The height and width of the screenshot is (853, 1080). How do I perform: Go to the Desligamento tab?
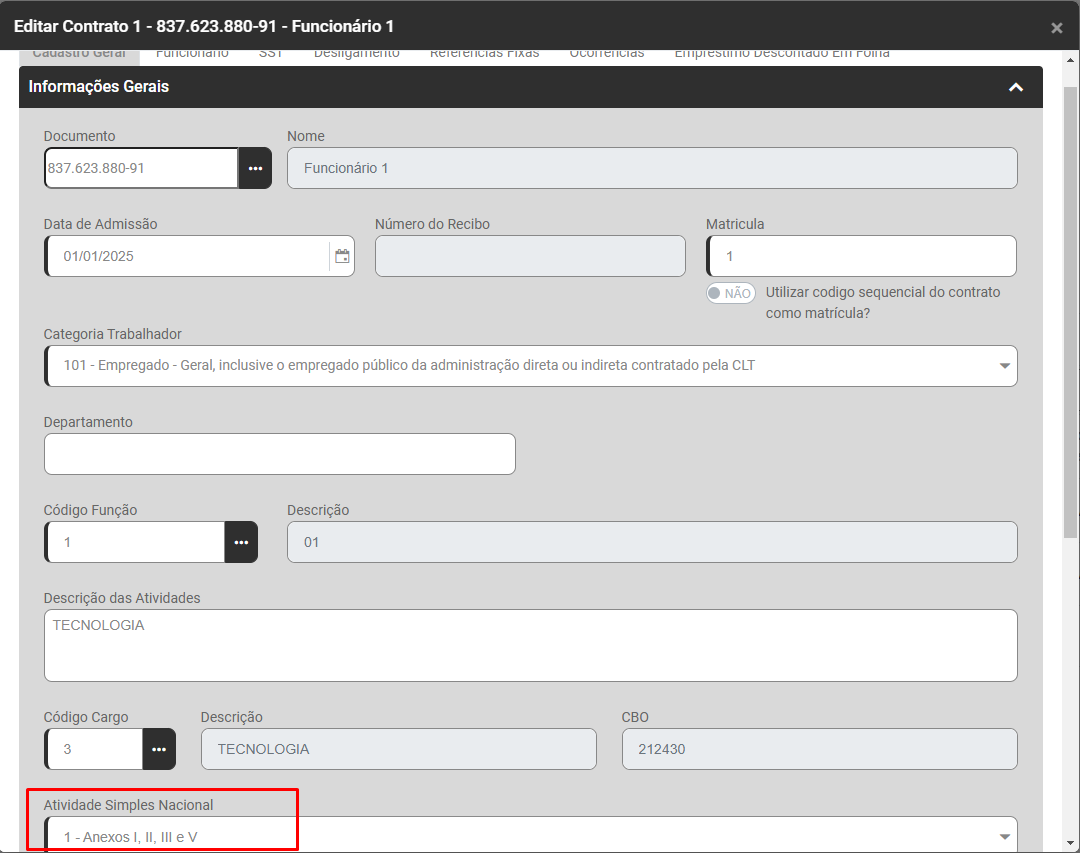[356, 54]
